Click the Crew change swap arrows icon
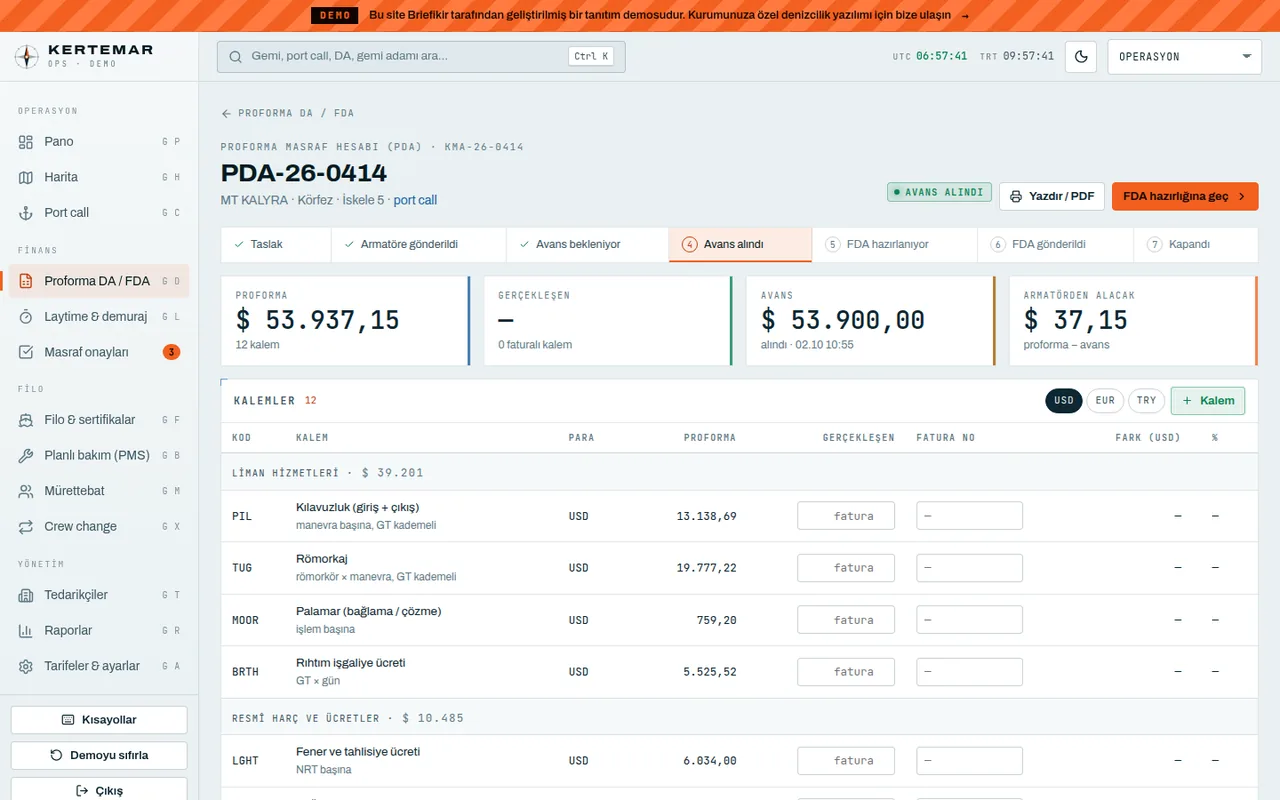This screenshot has width=1280, height=800. (26, 527)
